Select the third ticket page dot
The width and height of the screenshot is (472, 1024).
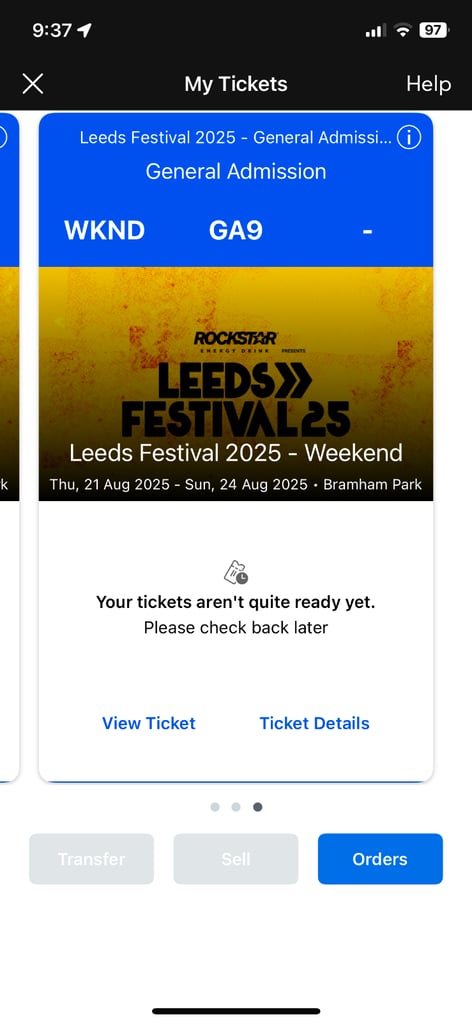click(x=258, y=807)
